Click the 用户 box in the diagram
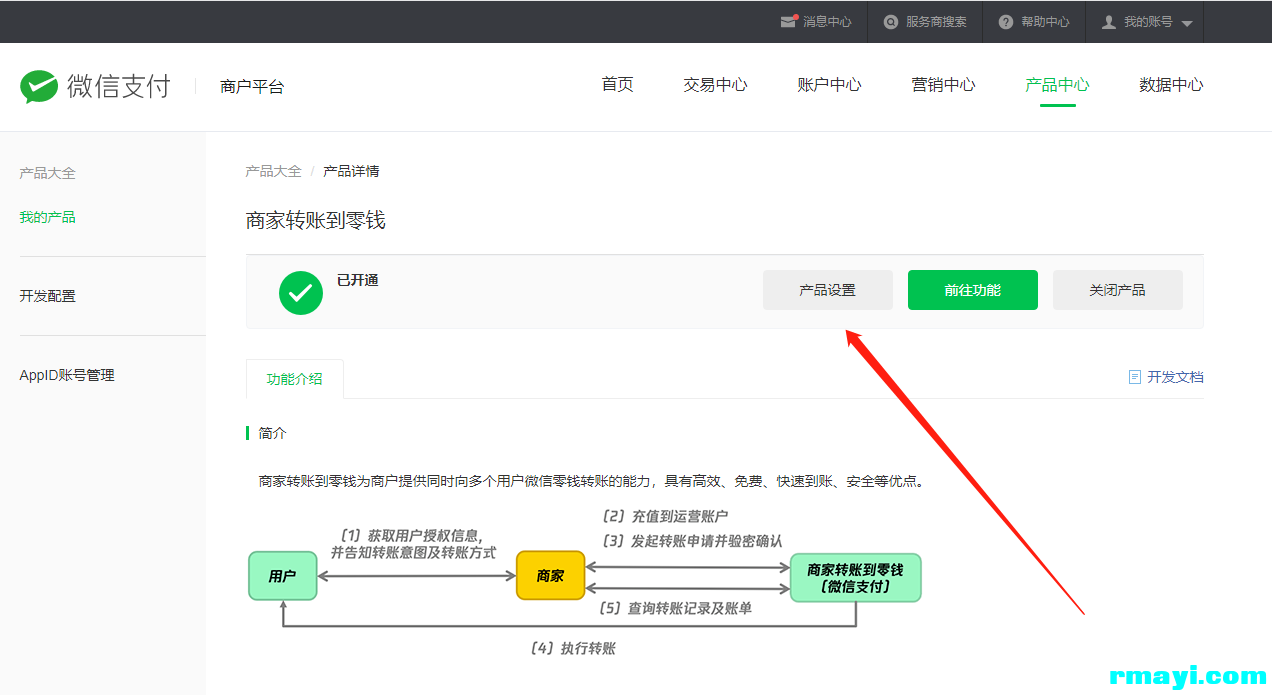Image resolution: width=1272 pixels, height=695 pixels. (x=283, y=576)
